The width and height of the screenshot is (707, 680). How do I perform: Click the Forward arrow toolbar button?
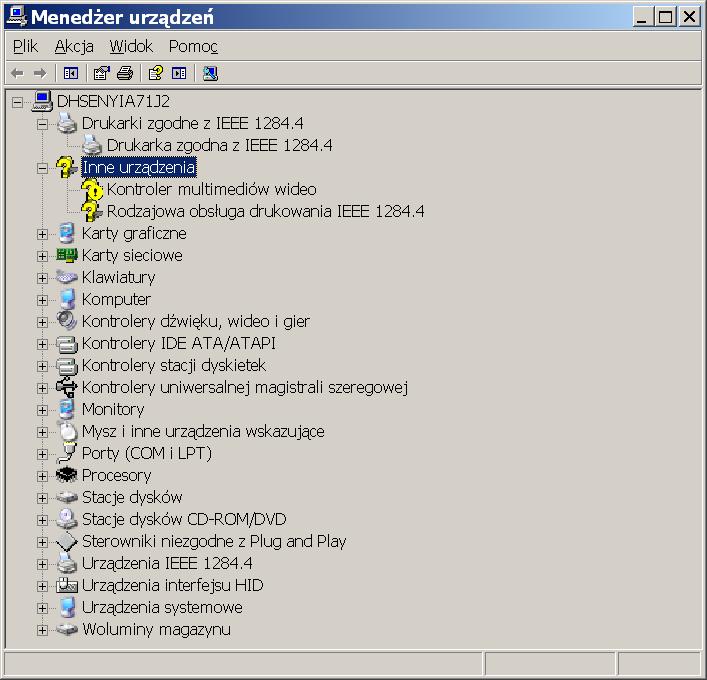point(40,73)
